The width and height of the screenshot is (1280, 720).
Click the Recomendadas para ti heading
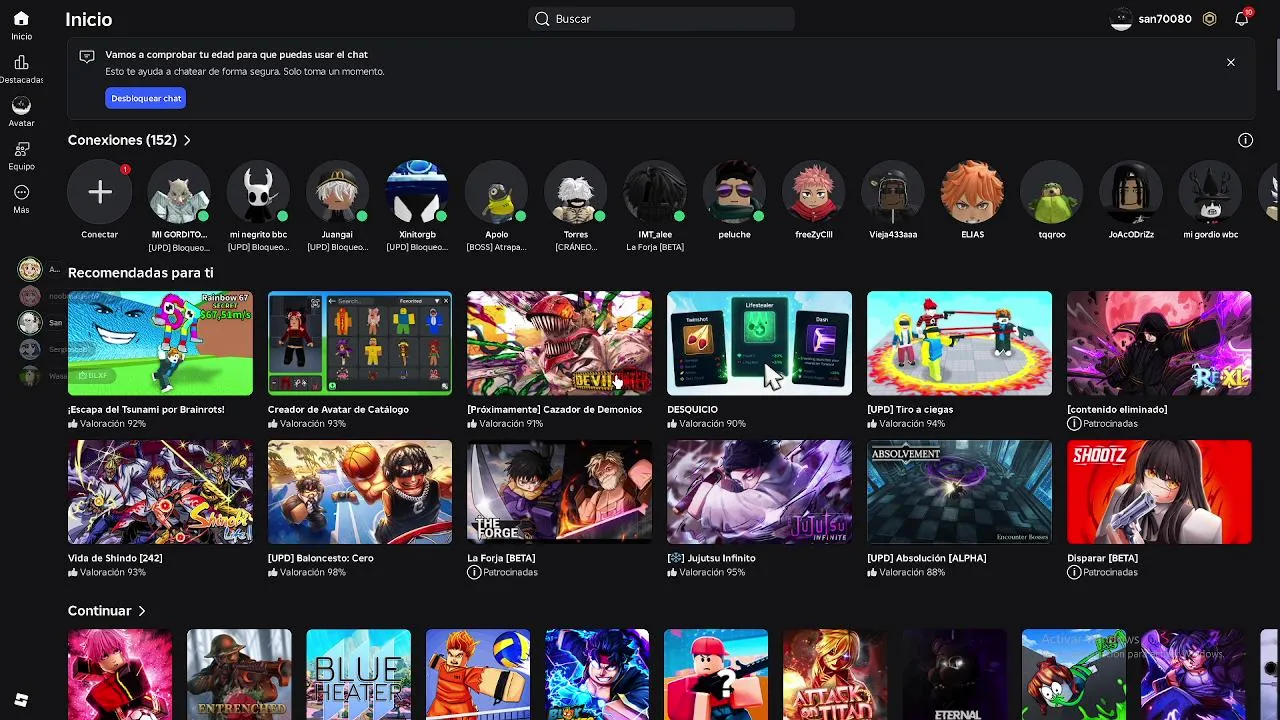point(140,272)
